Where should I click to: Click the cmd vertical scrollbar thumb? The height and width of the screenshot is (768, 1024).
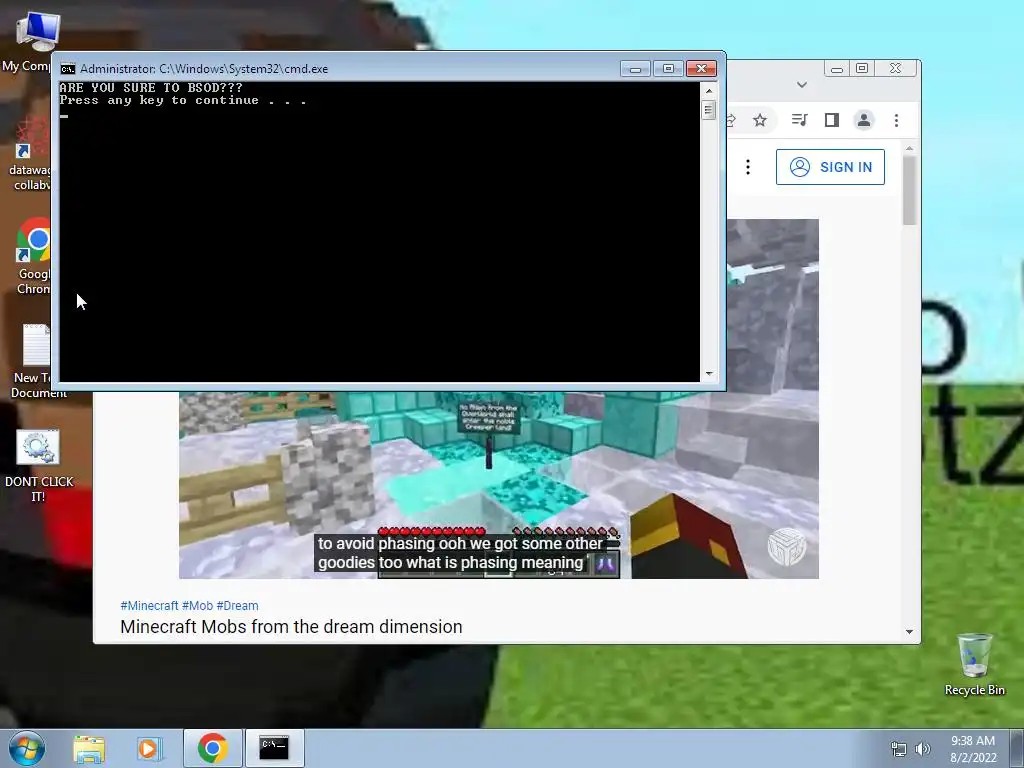[709, 110]
